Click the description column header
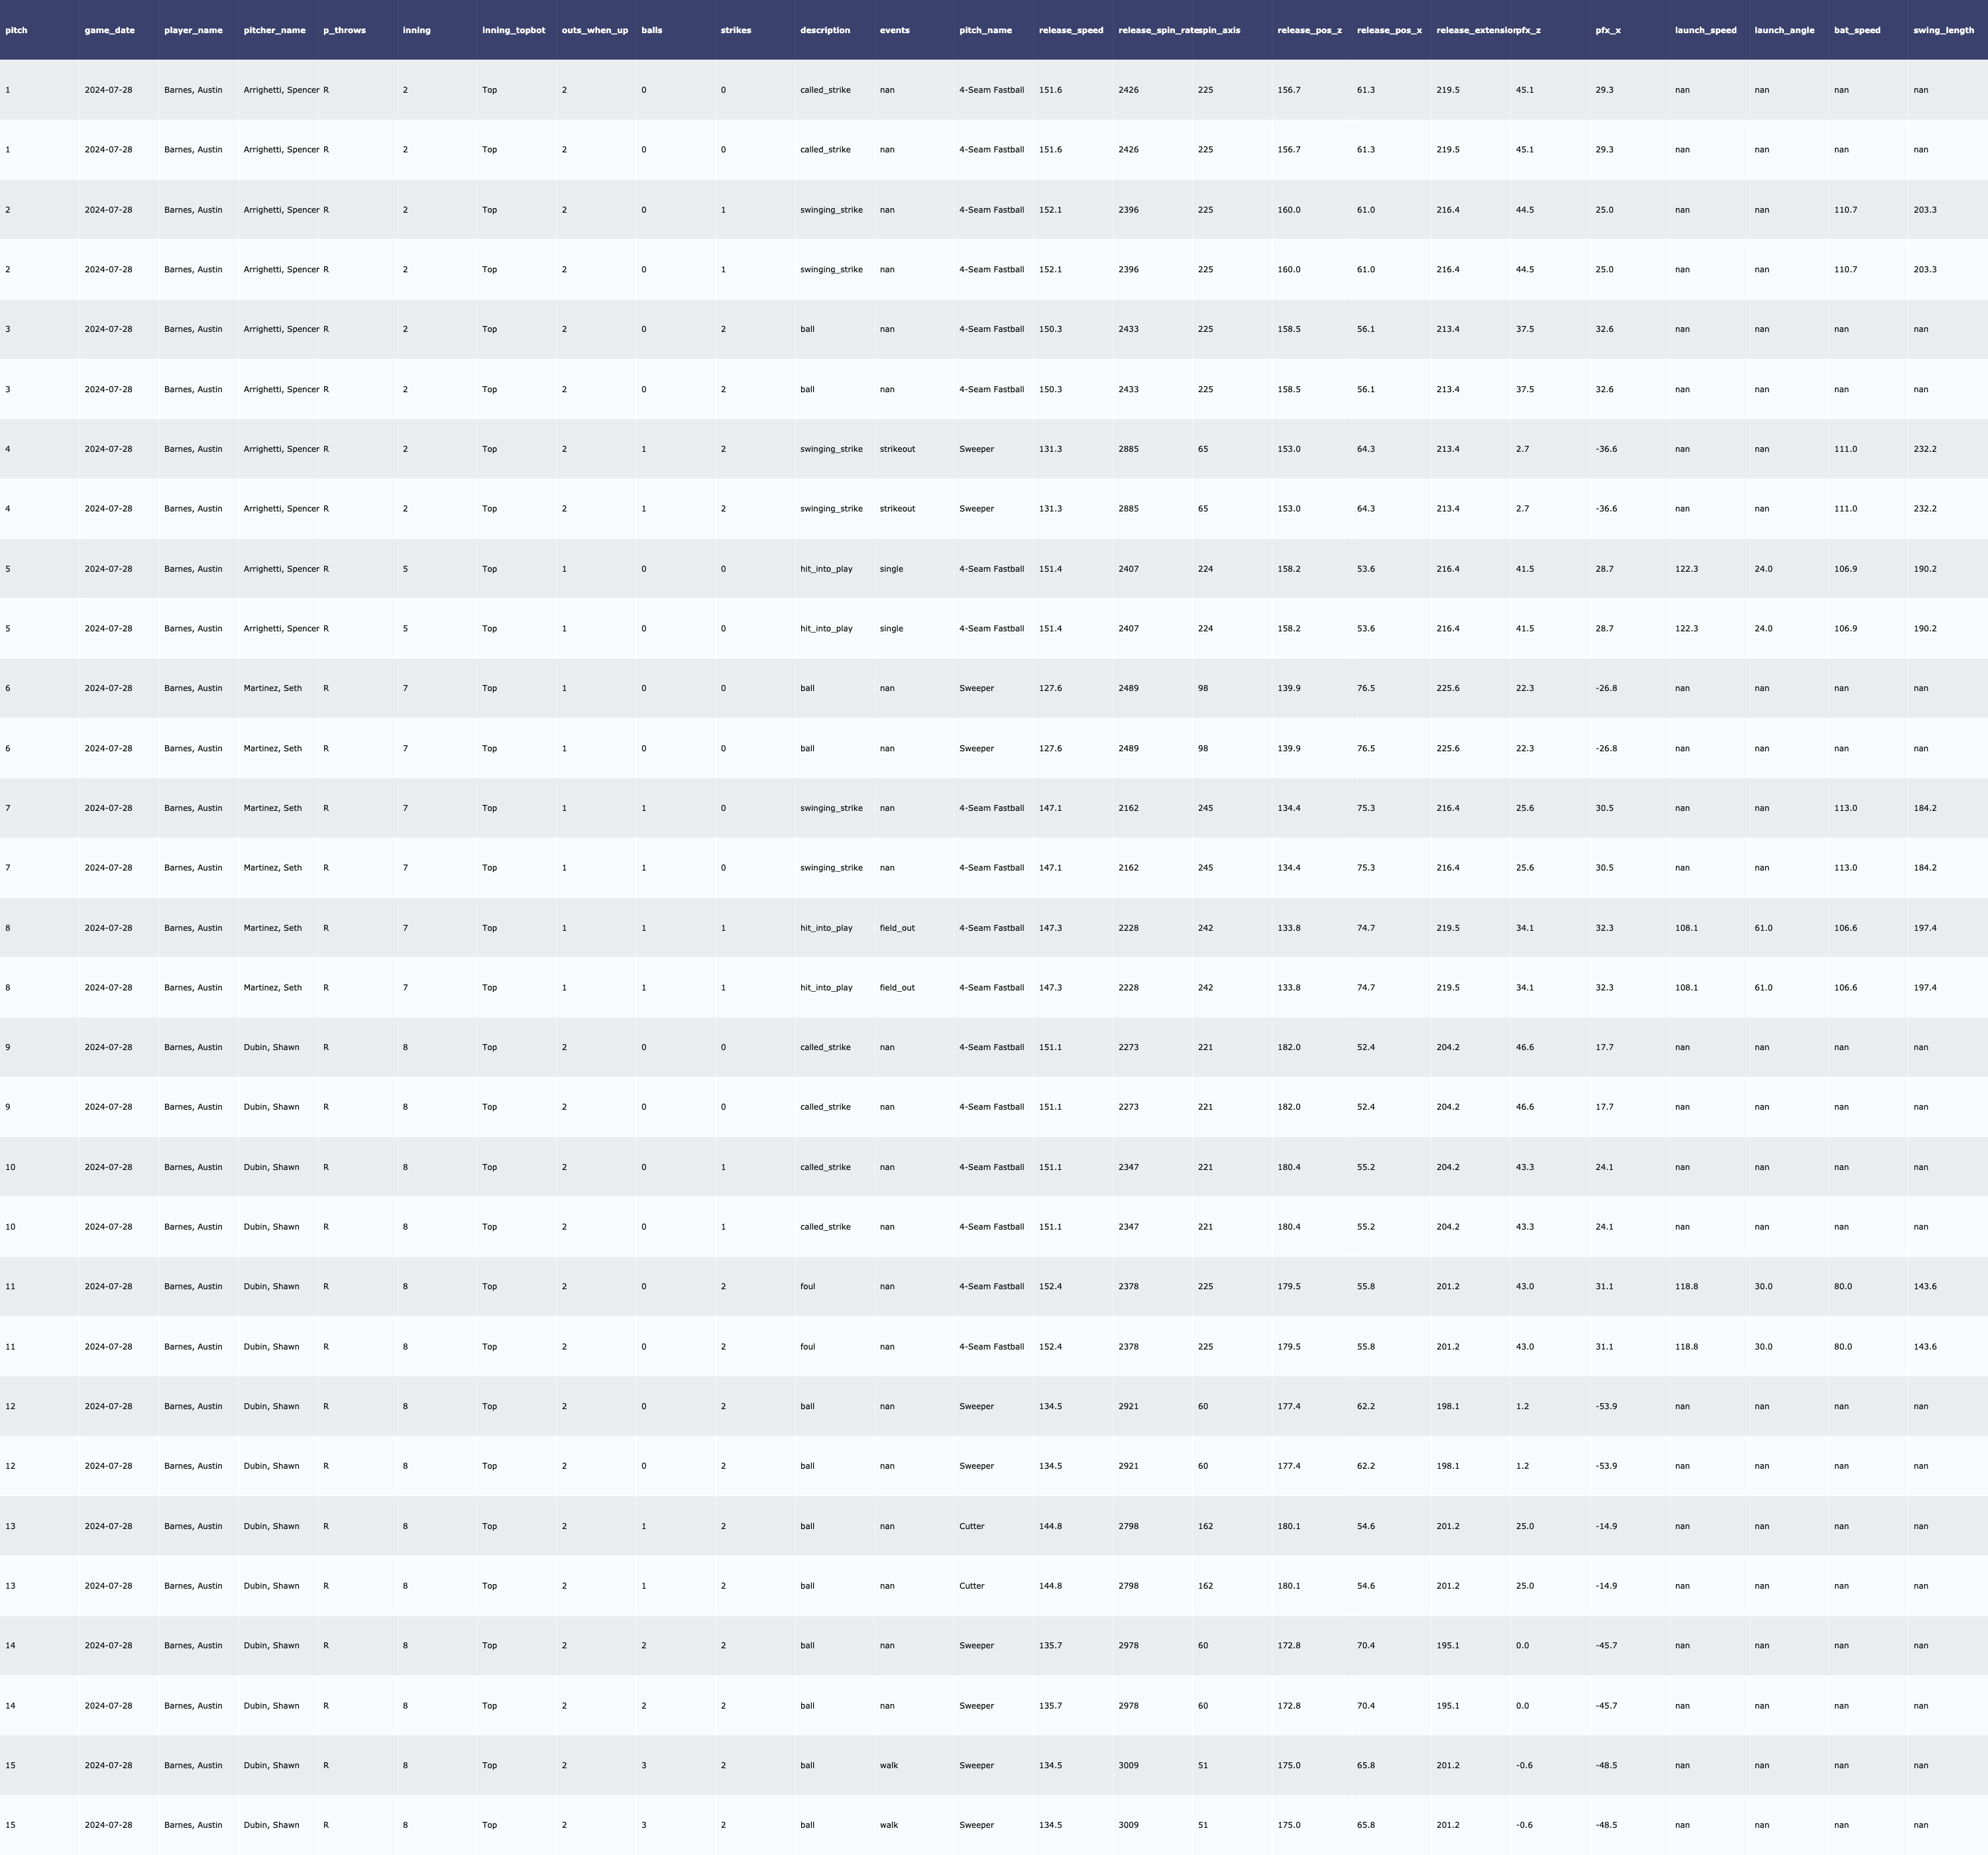 coord(825,30)
